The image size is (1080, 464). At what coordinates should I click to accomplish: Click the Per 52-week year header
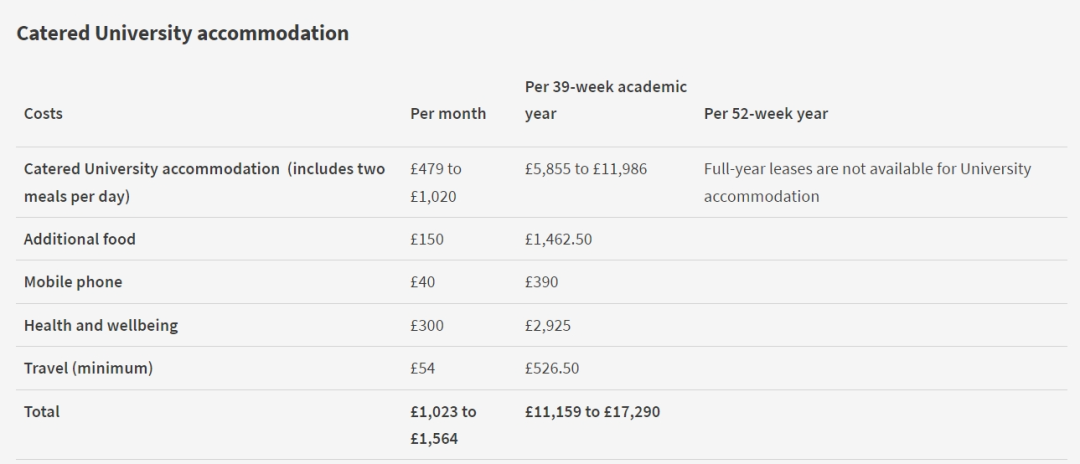coord(765,114)
